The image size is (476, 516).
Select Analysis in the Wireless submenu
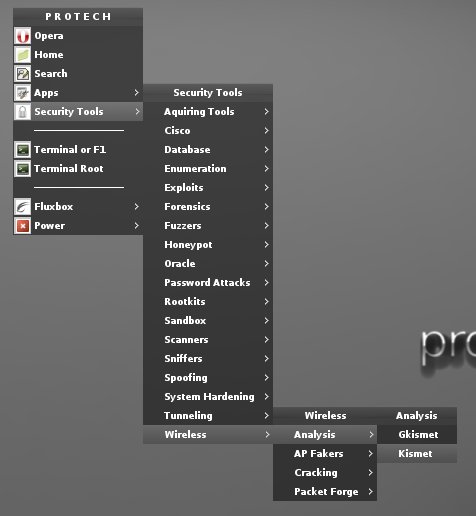click(325, 435)
